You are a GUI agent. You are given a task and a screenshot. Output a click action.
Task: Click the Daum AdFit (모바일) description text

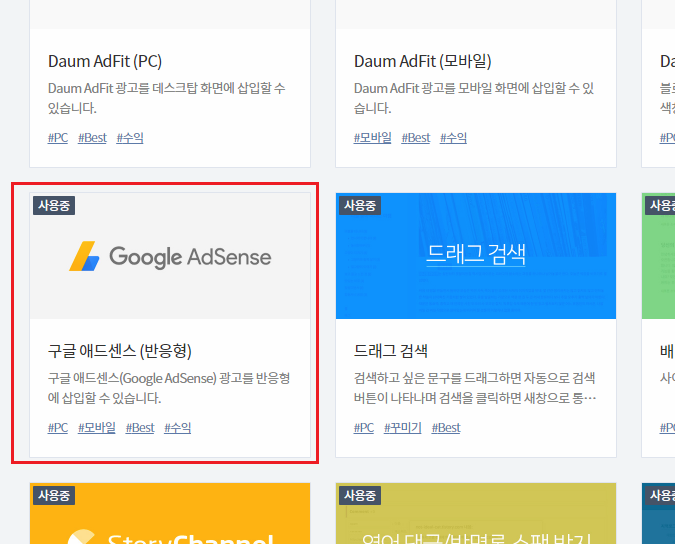474,98
